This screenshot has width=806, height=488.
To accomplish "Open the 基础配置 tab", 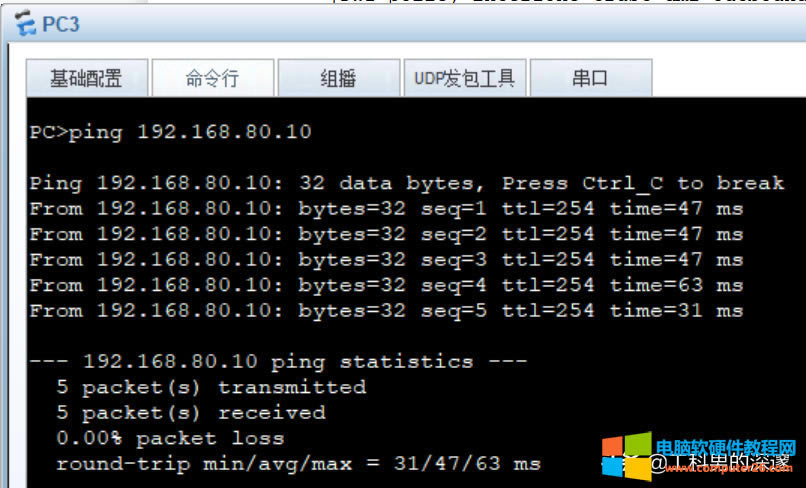I will tap(87, 78).
